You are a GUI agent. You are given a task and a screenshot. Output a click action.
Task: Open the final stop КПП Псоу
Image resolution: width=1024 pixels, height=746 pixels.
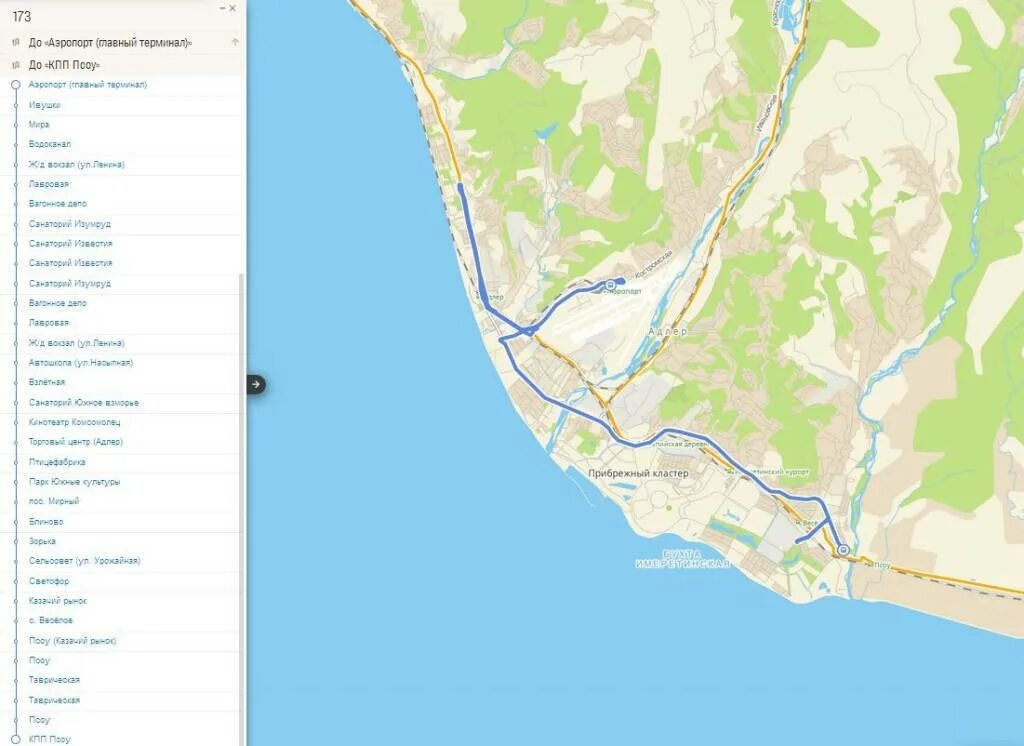pos(49,739)
